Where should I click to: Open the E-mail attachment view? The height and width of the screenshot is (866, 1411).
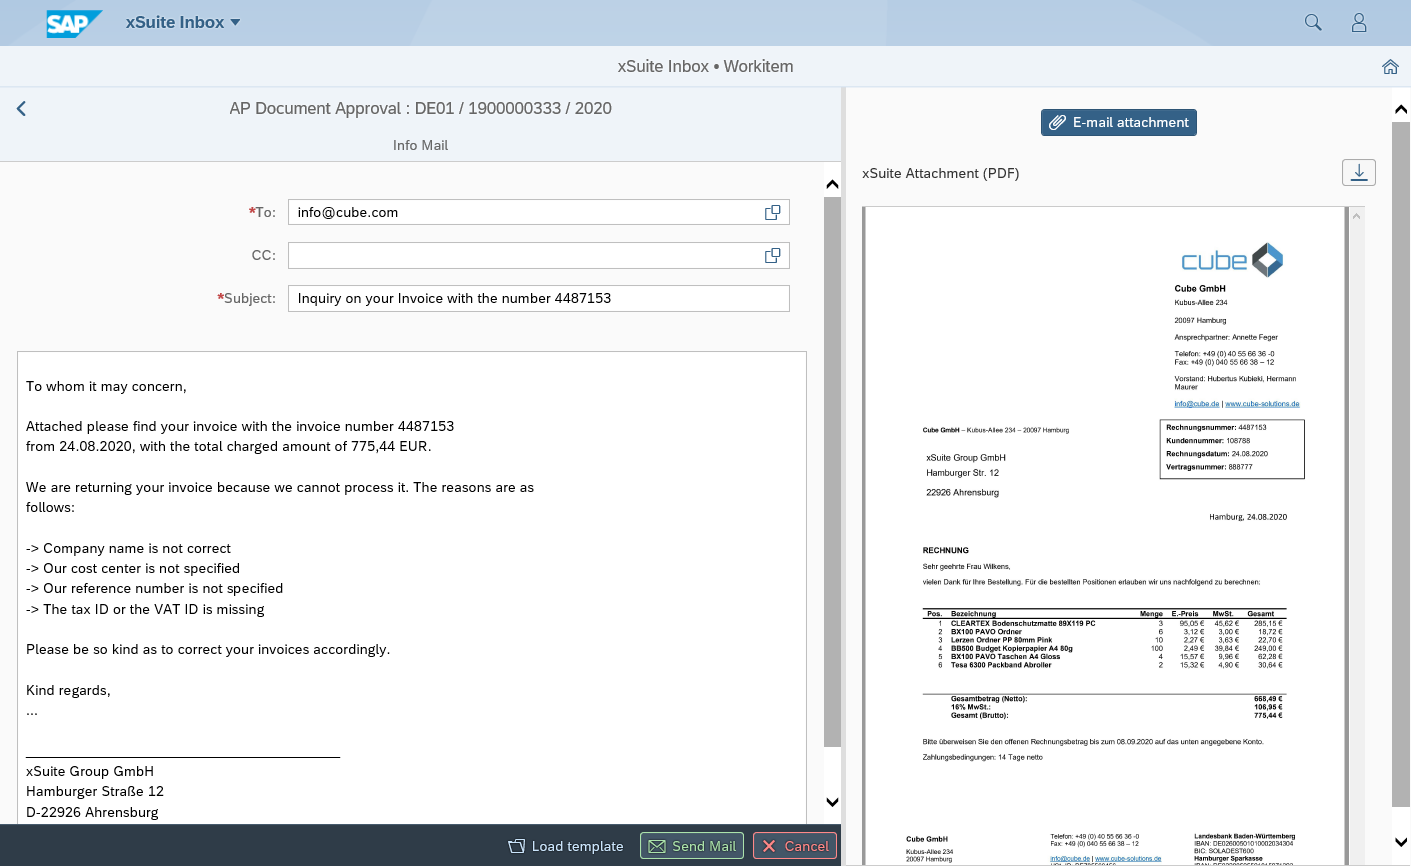[1118, 122]
